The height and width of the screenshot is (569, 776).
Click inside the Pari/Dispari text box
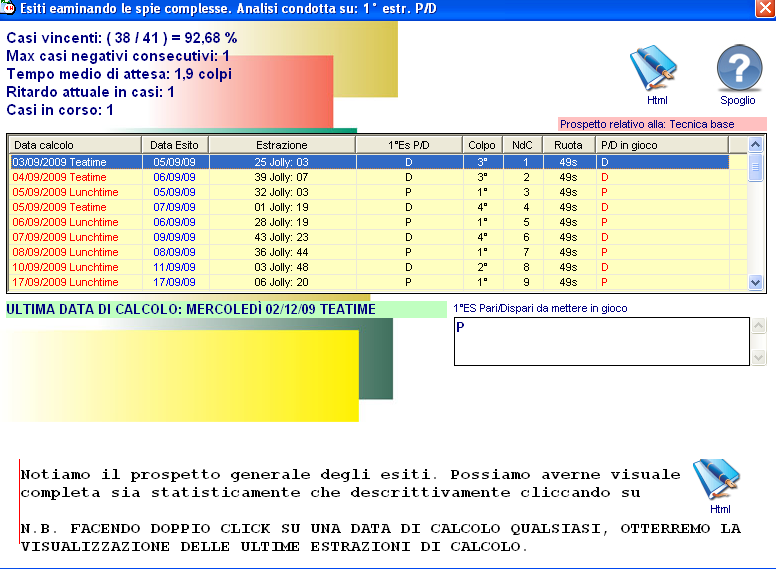point(602,341)
